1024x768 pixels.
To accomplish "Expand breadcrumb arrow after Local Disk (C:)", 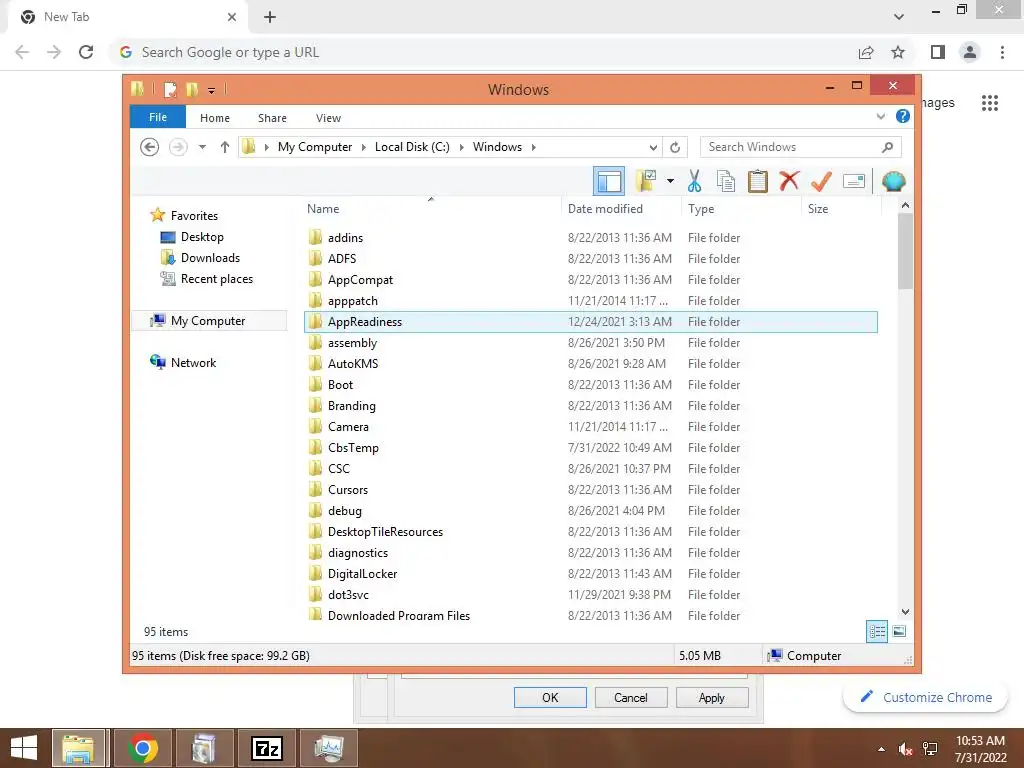I will tap(461, 147).
